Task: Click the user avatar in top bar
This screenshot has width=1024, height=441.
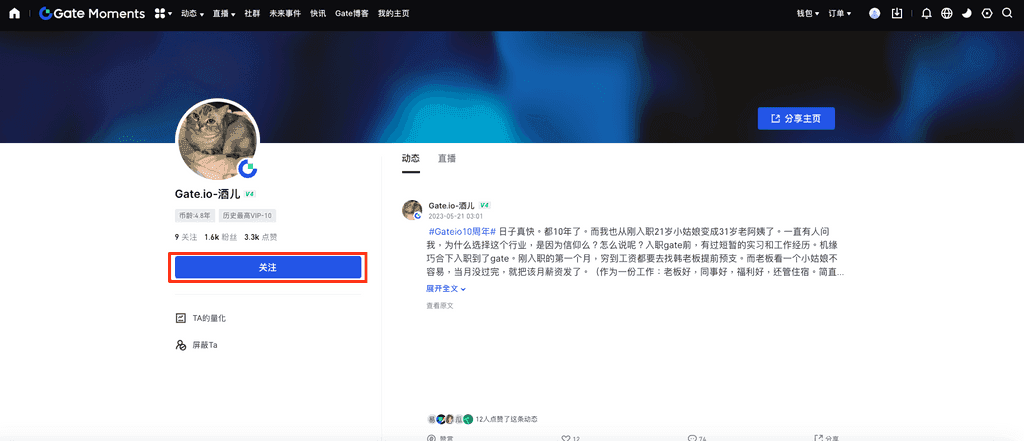Action: click(875, 14)
